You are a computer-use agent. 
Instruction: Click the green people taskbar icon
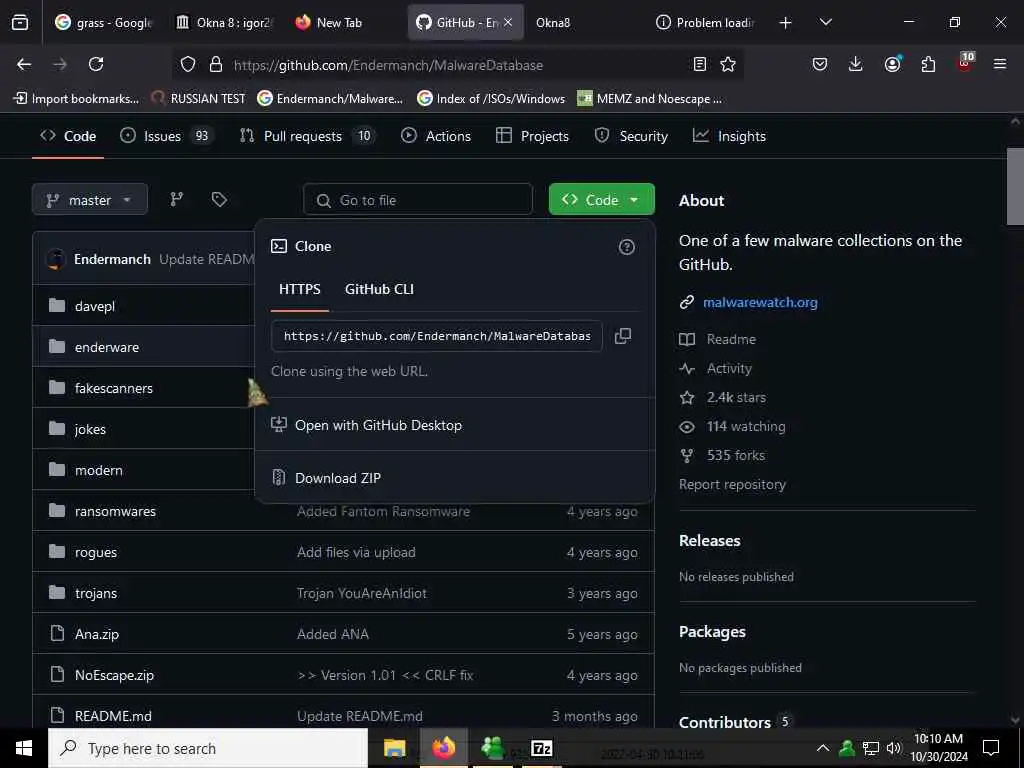point(492,748)
